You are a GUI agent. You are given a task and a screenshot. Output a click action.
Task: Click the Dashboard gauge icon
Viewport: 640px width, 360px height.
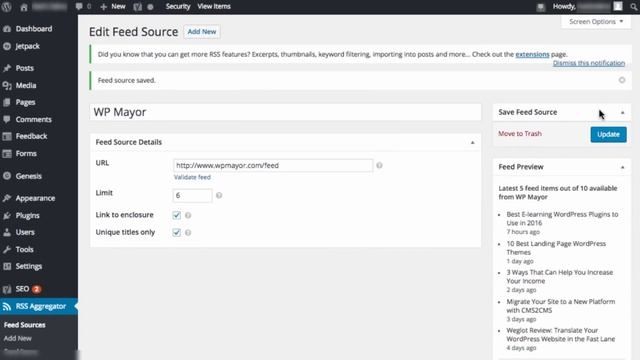pyautogui.click(x=7, y=29)
